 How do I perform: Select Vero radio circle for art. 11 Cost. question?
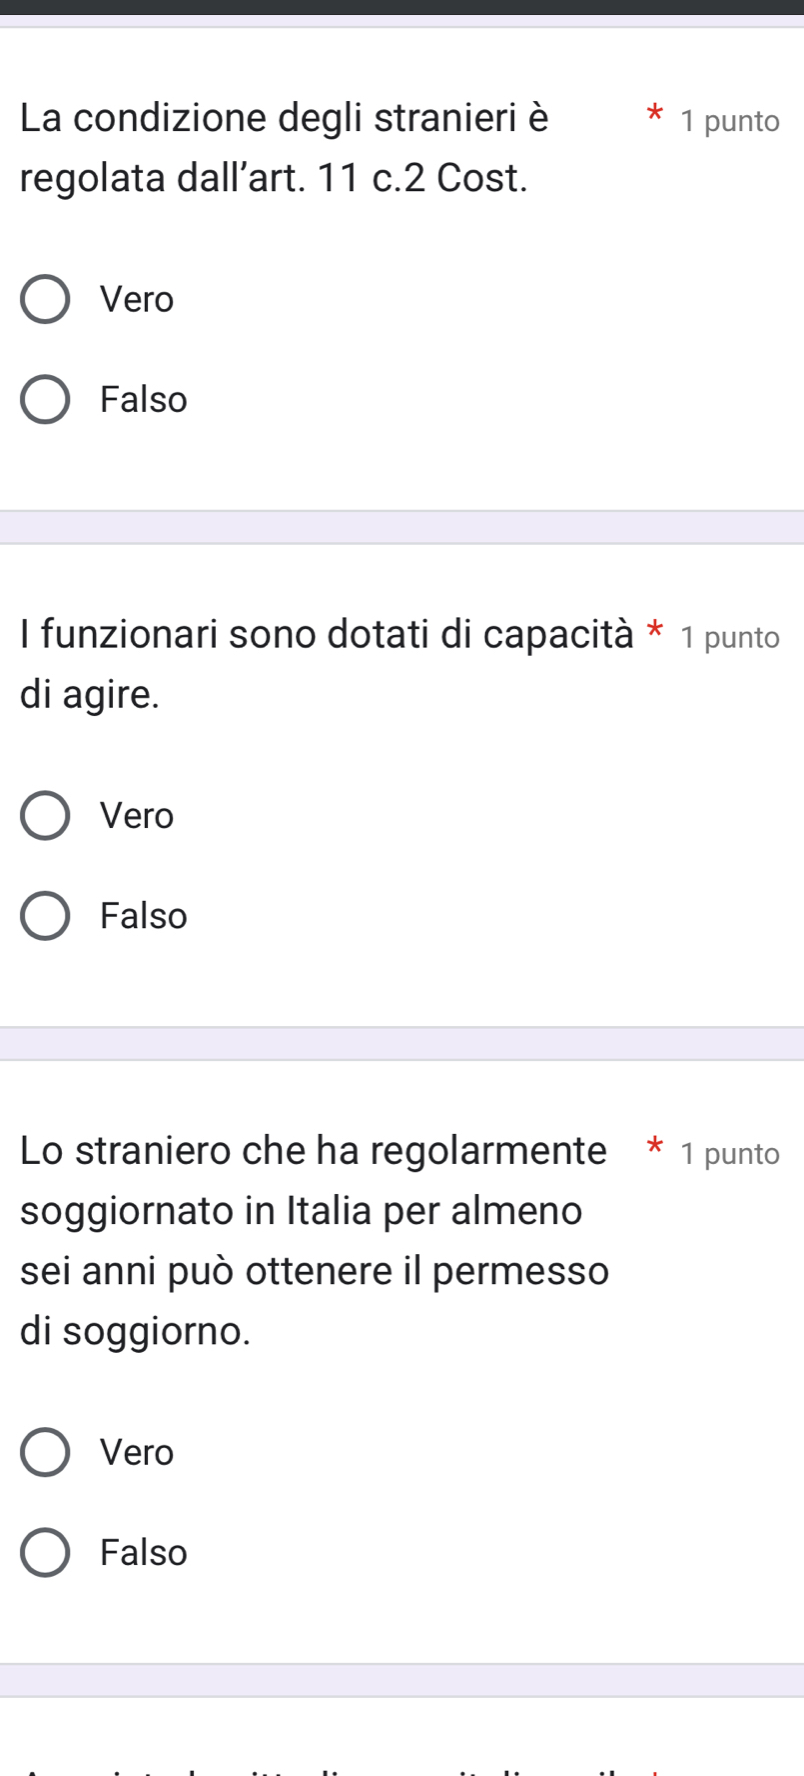pos(45,300)
